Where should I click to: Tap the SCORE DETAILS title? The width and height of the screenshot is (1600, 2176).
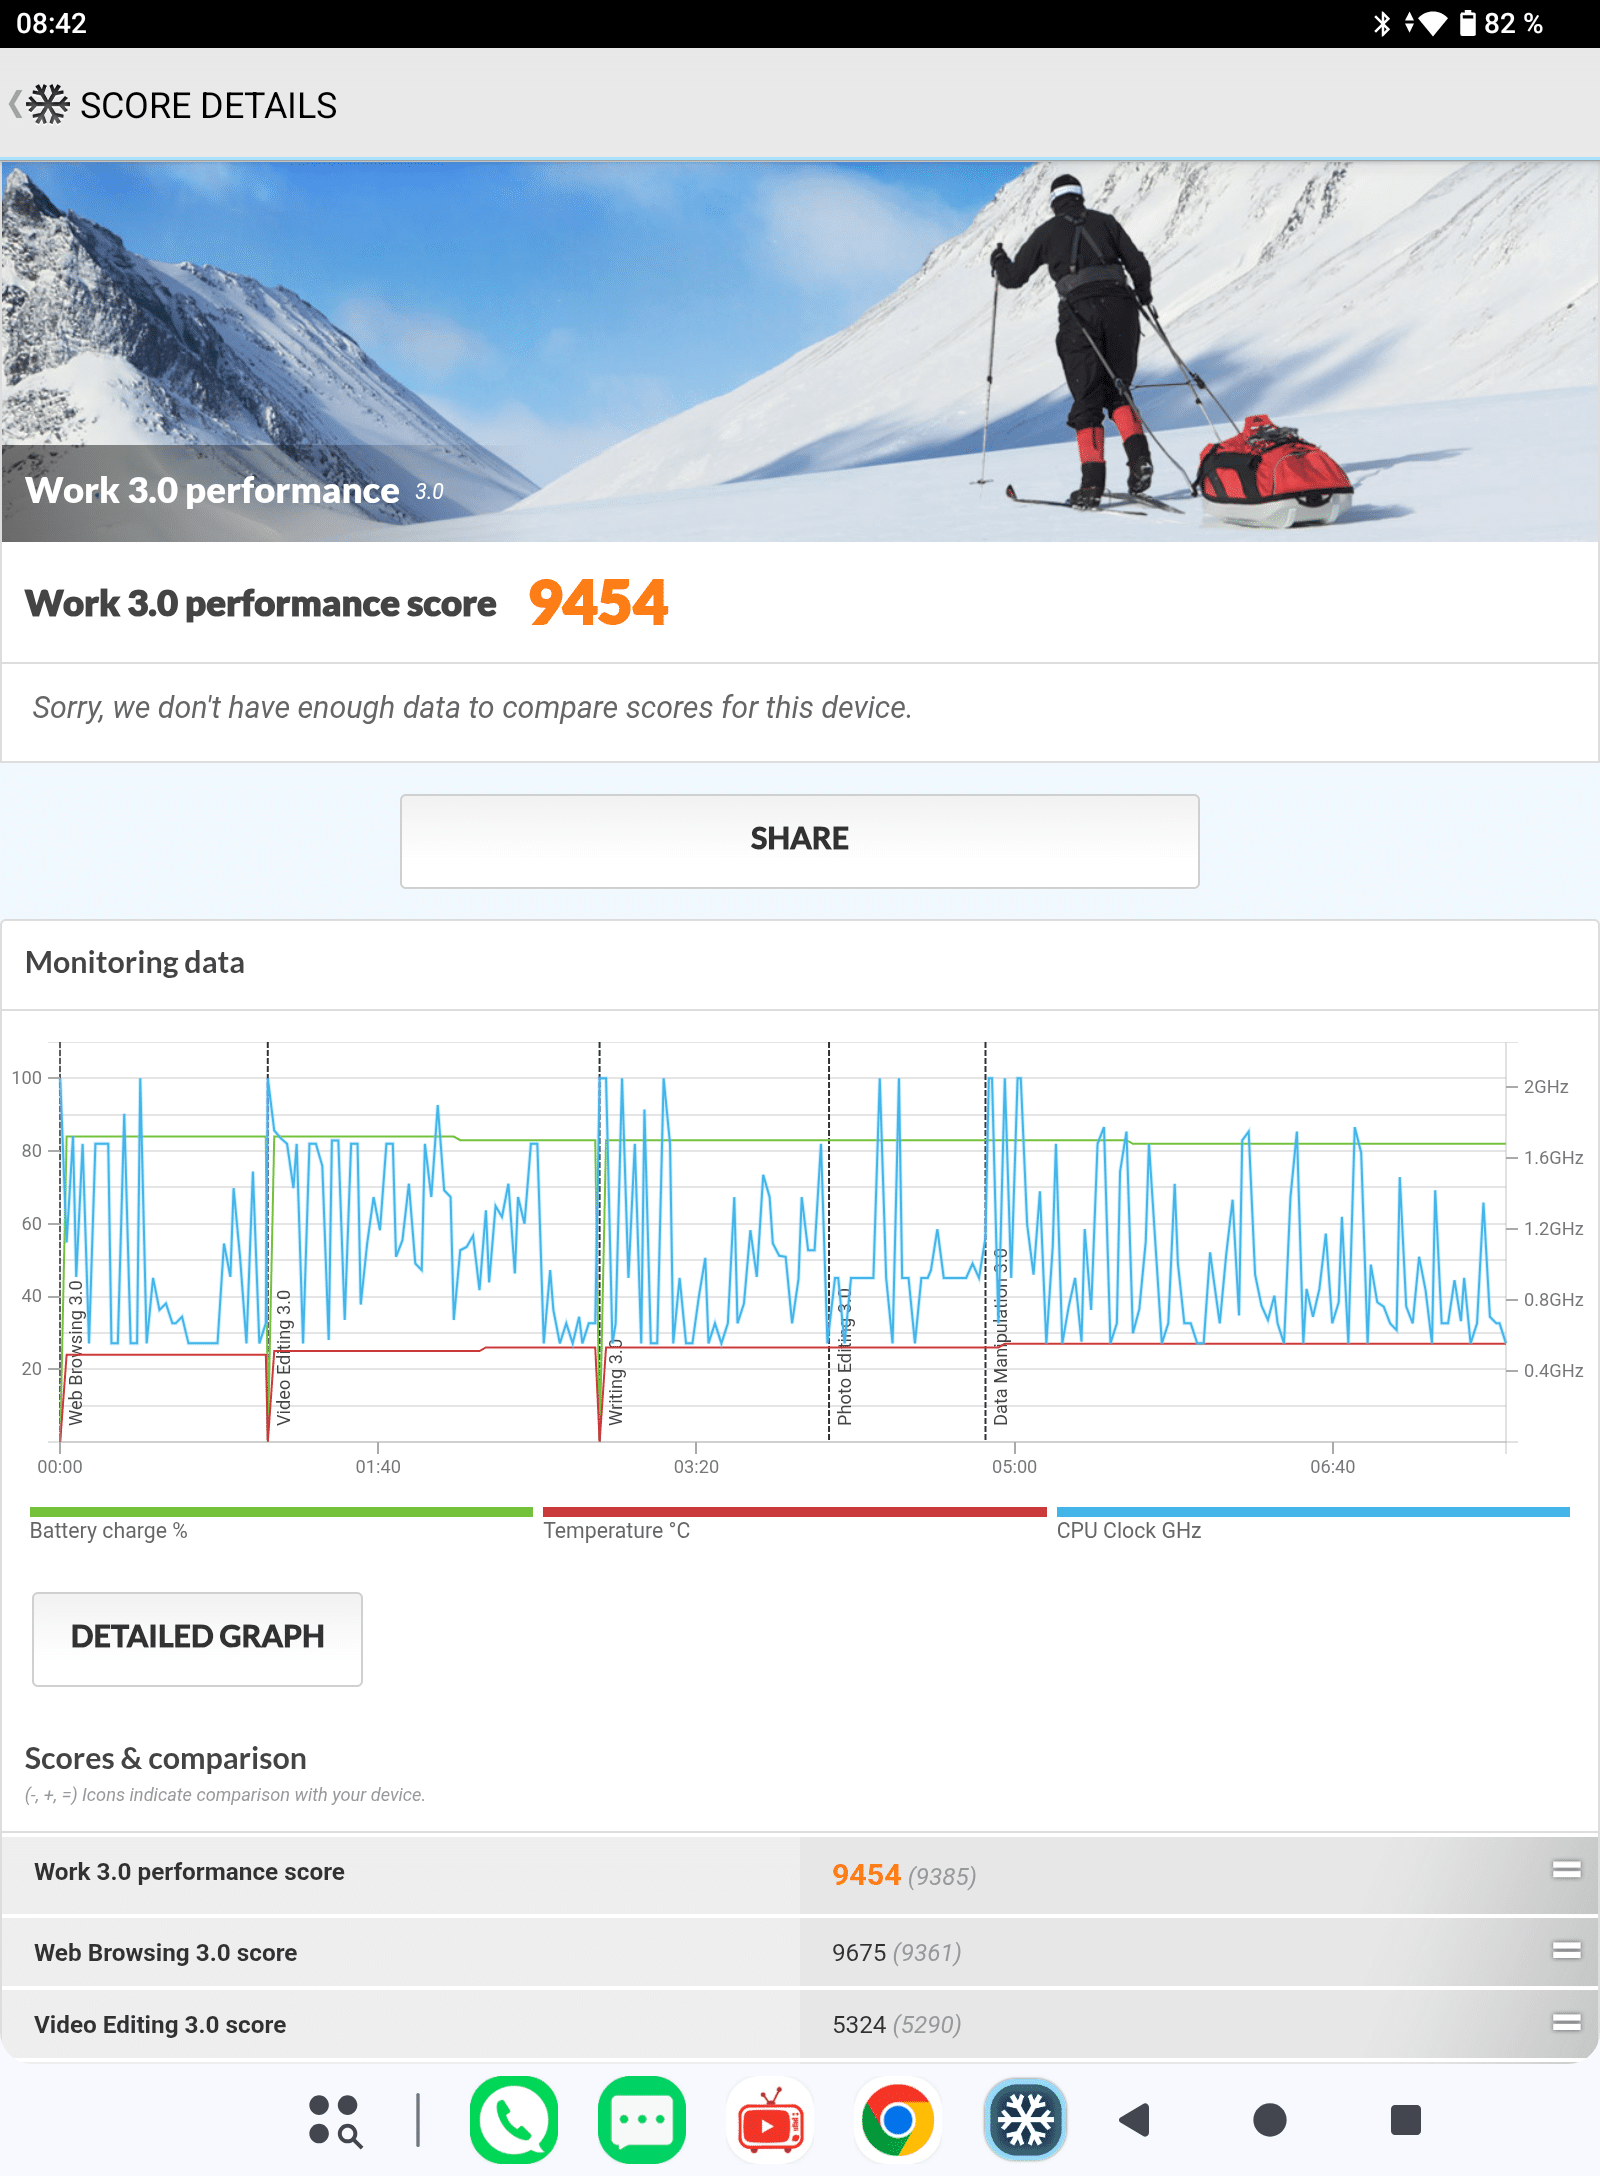point(208,105)
